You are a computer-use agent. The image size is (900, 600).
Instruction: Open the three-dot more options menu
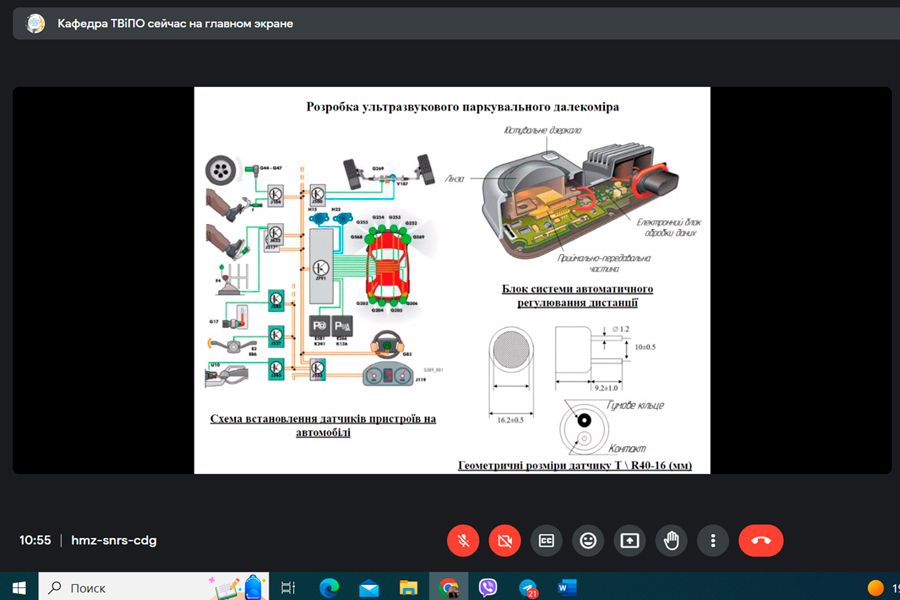tap(713, 540)
